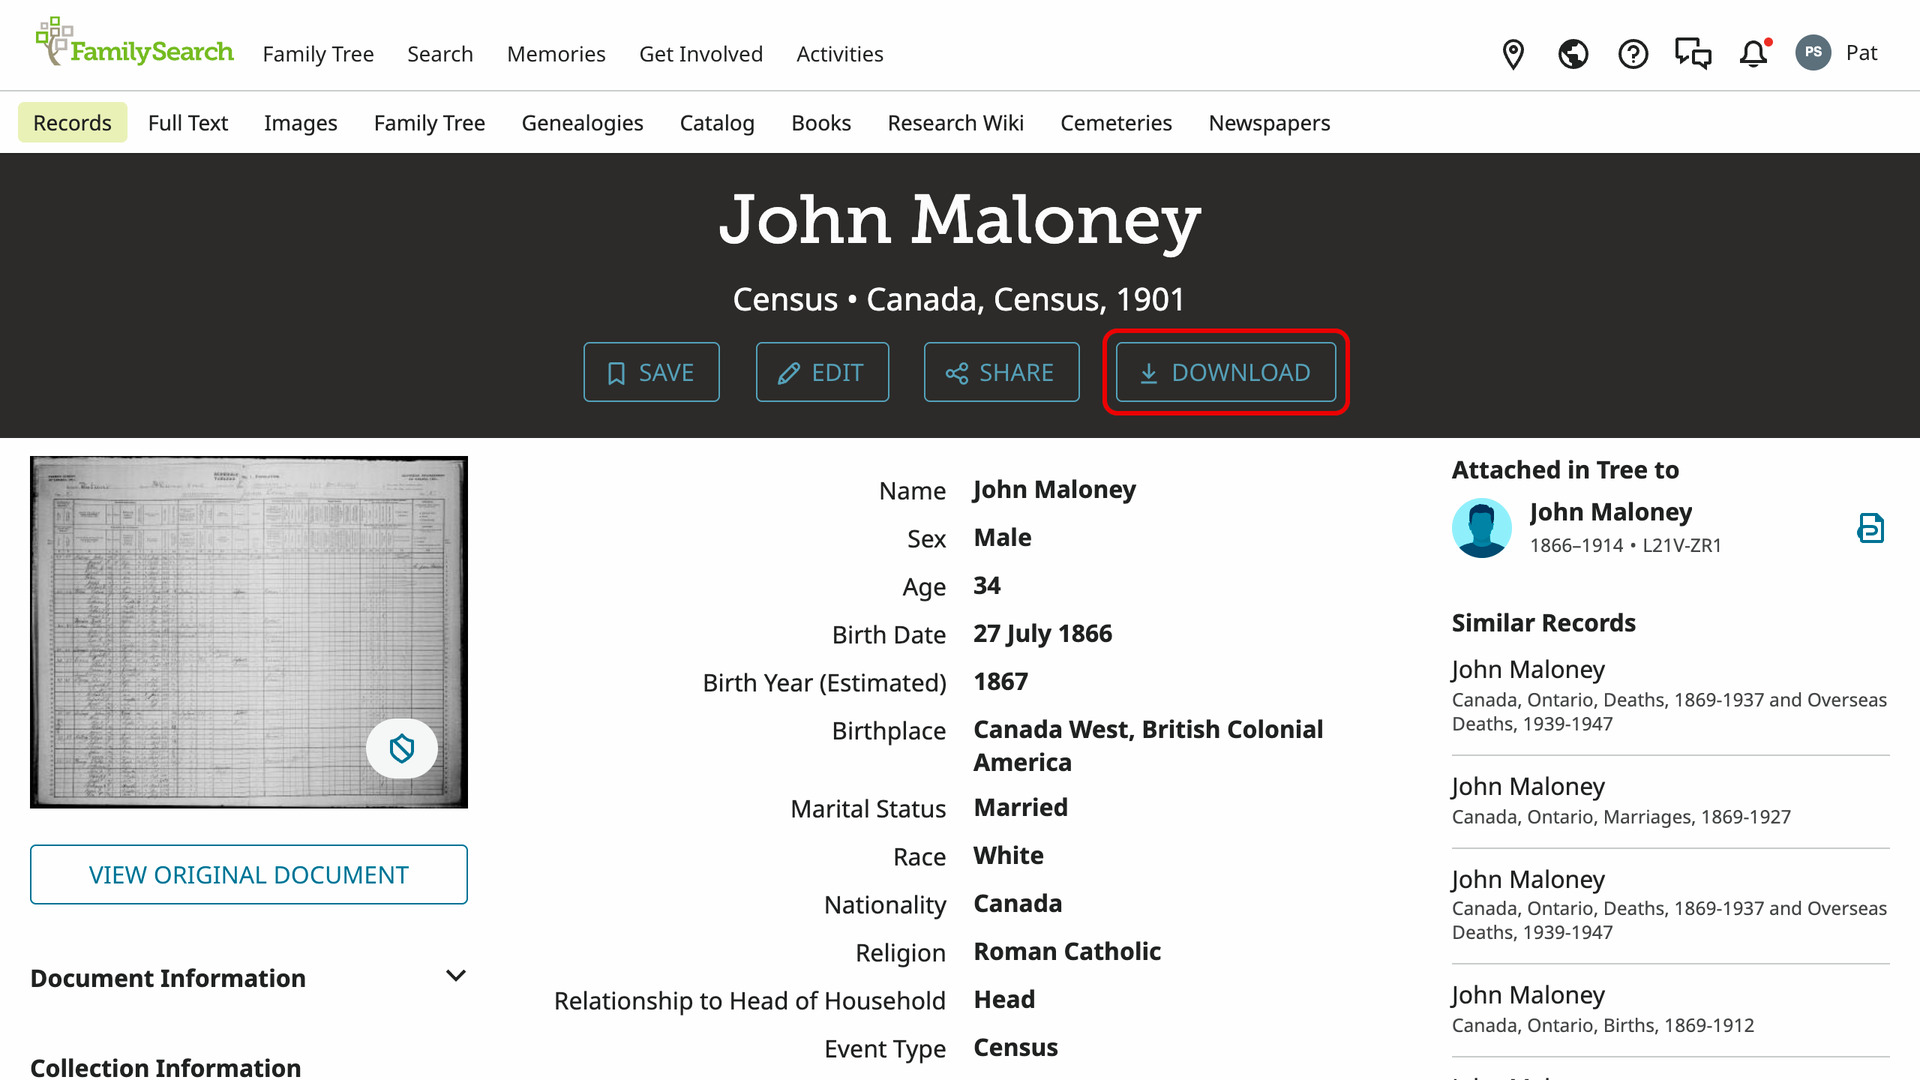Screen dimensions: 1920x1080
Task: Switch to the Research Wiki tab
Action: click(x=956, y=123)
